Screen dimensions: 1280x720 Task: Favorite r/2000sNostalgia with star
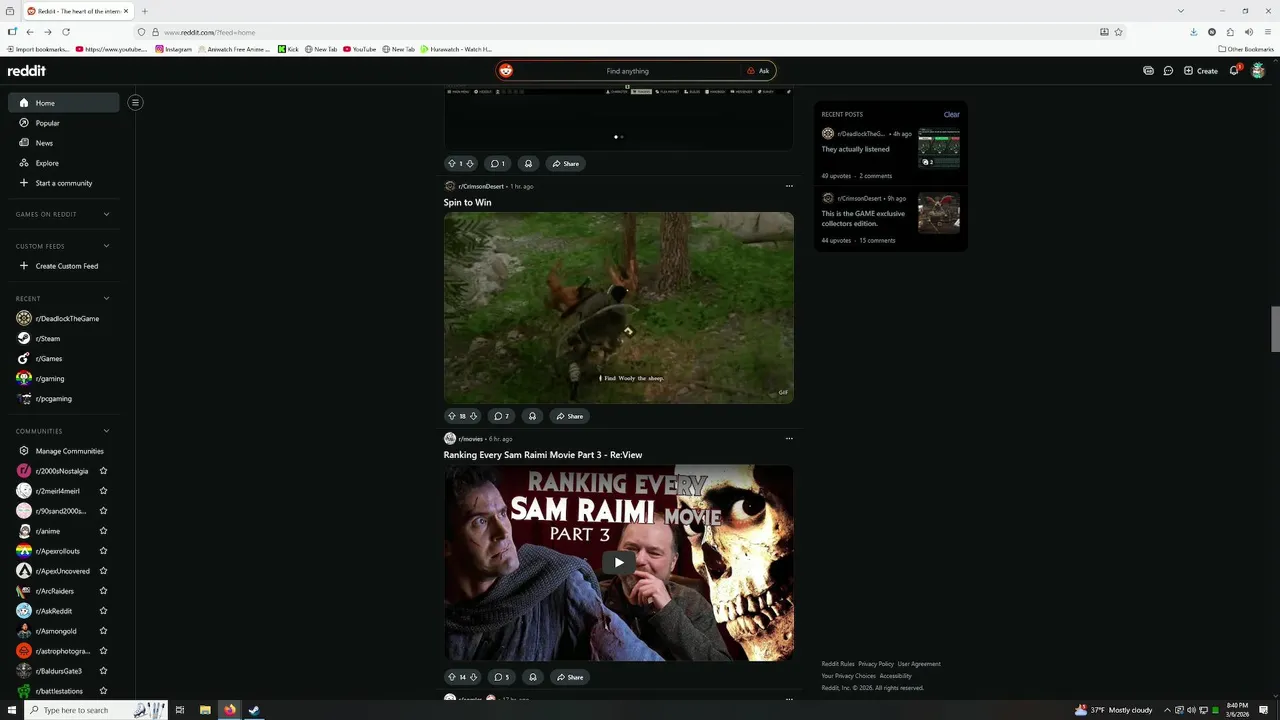pos(103,471)
